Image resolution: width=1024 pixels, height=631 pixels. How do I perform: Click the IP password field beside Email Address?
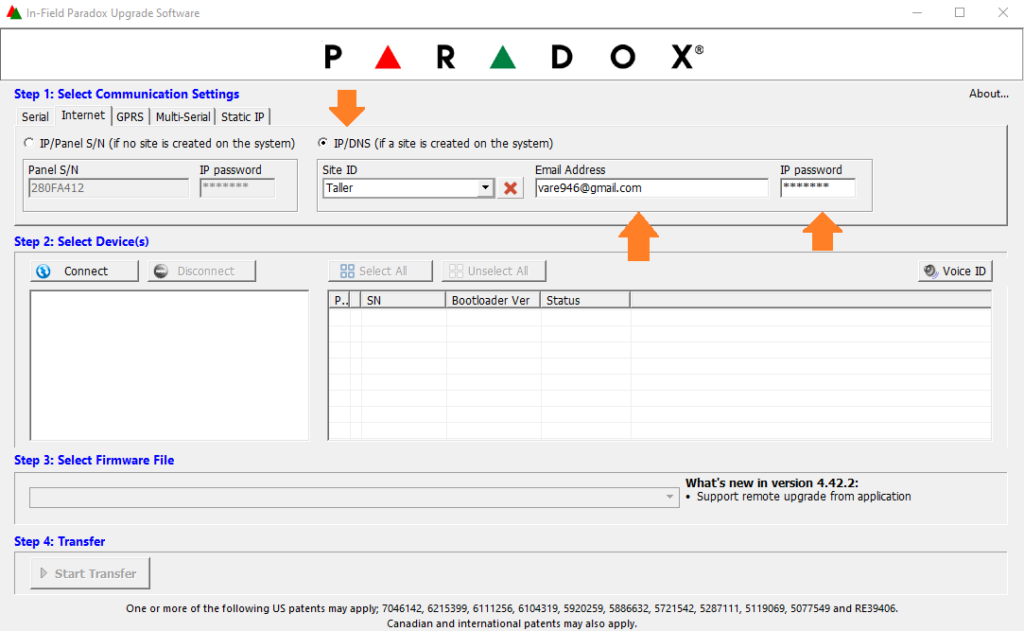pyautogui.click(x=818, y=188)
